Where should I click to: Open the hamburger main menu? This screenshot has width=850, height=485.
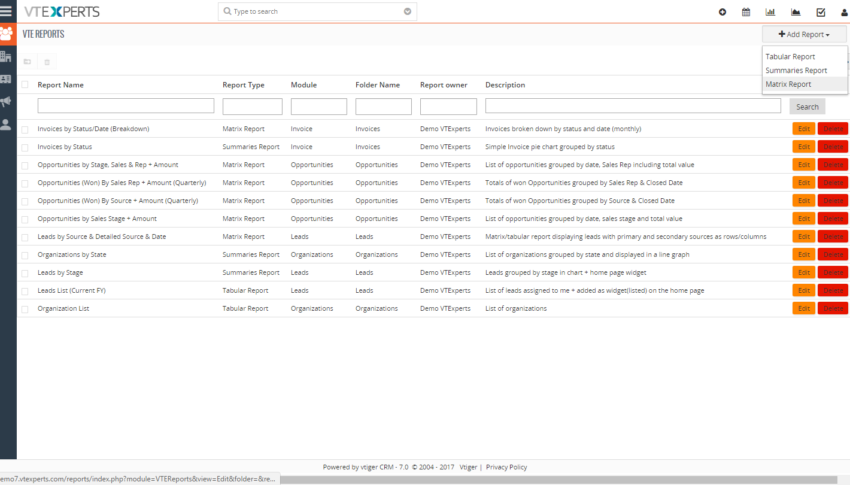tap(7, 11)
